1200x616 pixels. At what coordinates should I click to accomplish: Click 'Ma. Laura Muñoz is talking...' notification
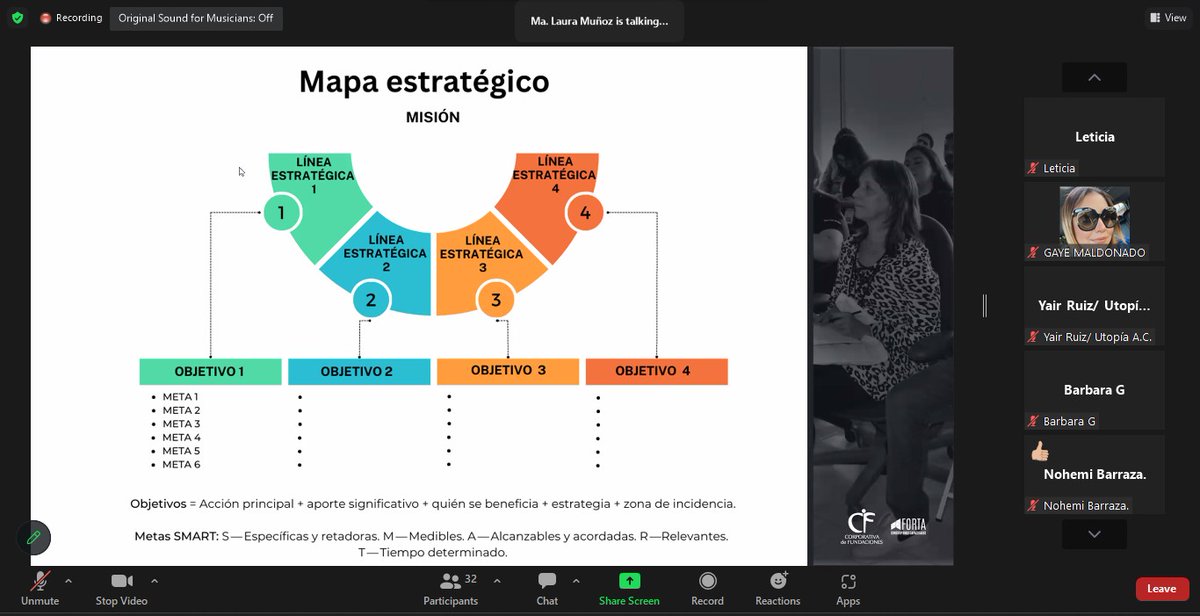pyautogui.click(x=599, y=21)
